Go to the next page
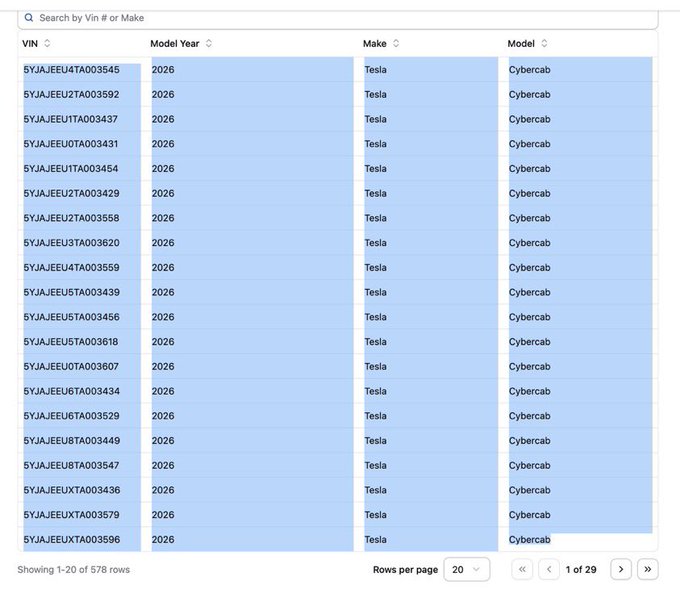The width and height of the screenshot is (680, 589). [621, 569]
